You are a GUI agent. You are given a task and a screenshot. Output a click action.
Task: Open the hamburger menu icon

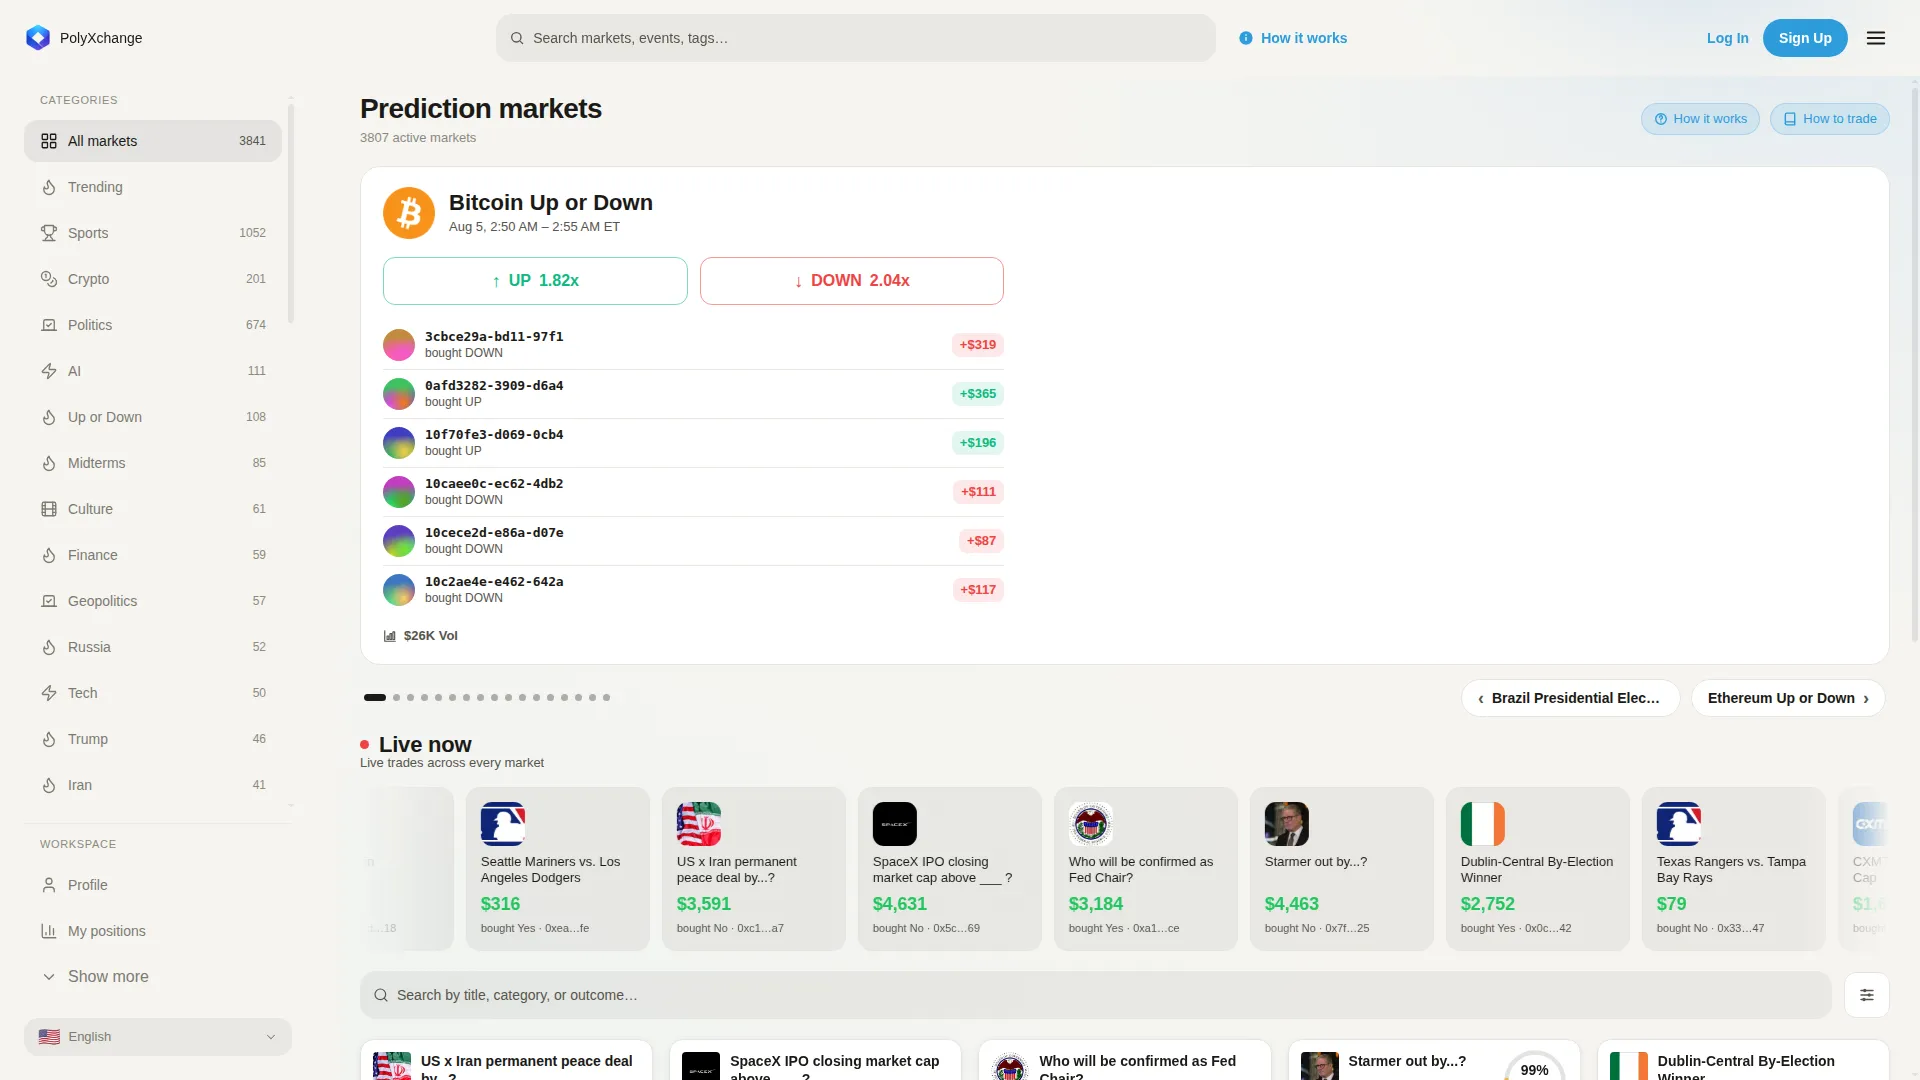pos(1876,38)
